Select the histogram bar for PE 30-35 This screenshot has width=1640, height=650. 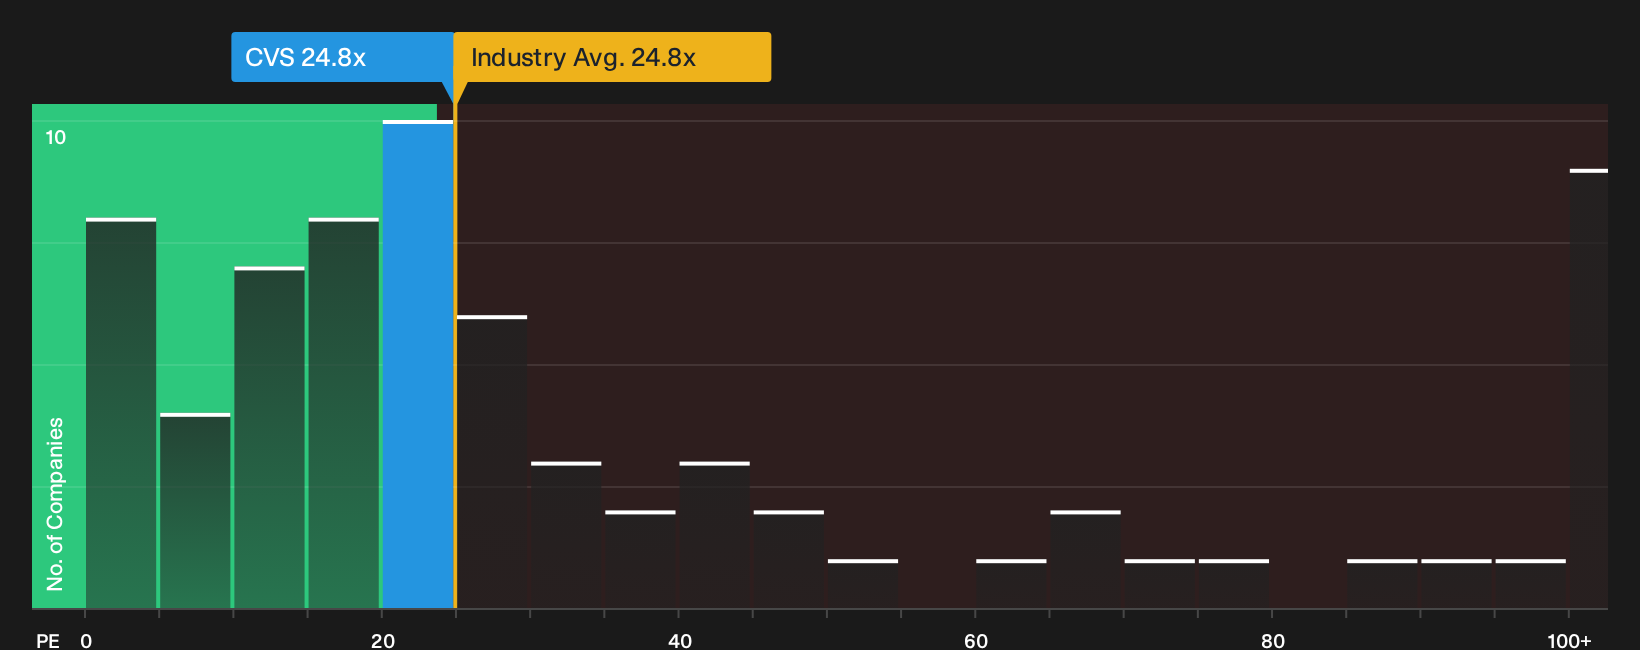566,535
